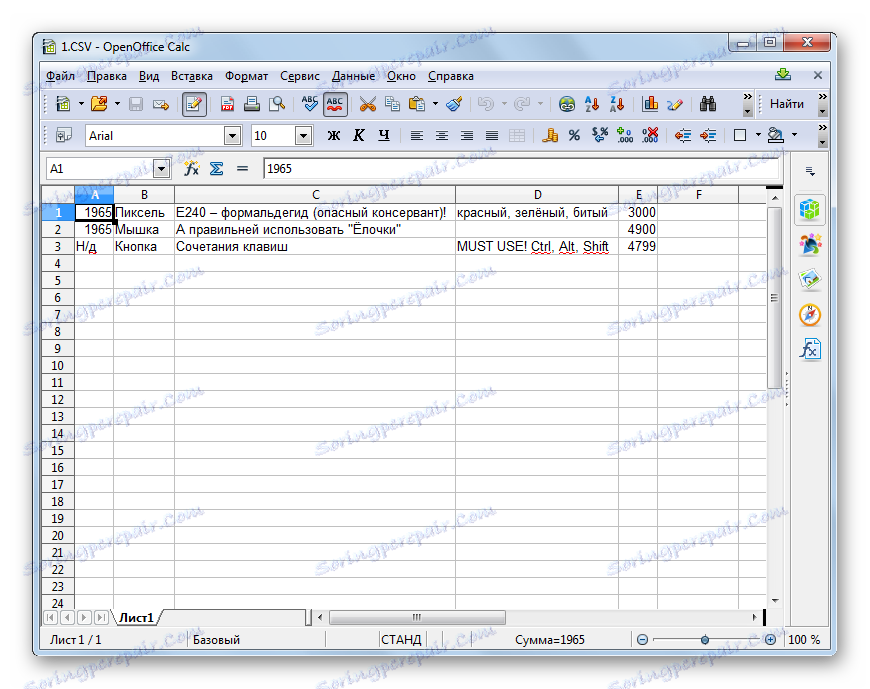870x689 pixels.
Task: Increase indent icon
Action: [x=708, y=135]
